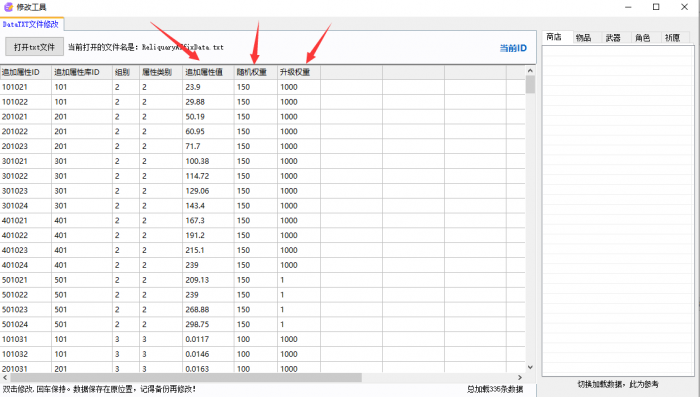Select cell with ID 401024
The width and height of the screenshot is (700, 397).
(x=25, y=265)
